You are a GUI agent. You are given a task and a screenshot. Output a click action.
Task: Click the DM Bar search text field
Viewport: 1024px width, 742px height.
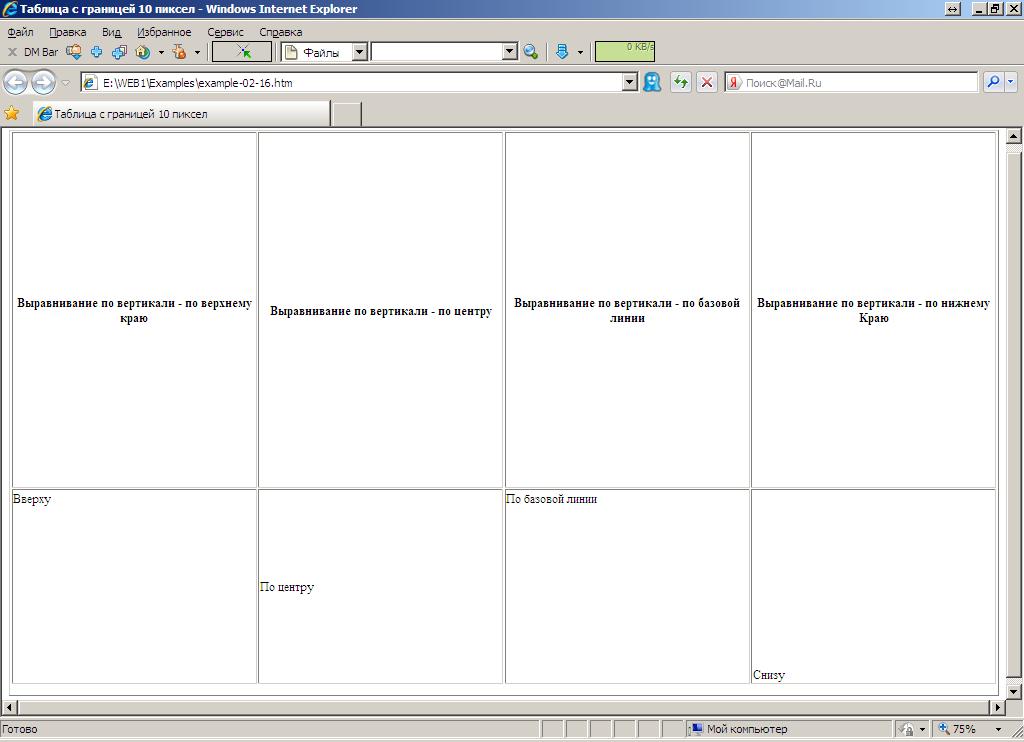coord(438,52)
